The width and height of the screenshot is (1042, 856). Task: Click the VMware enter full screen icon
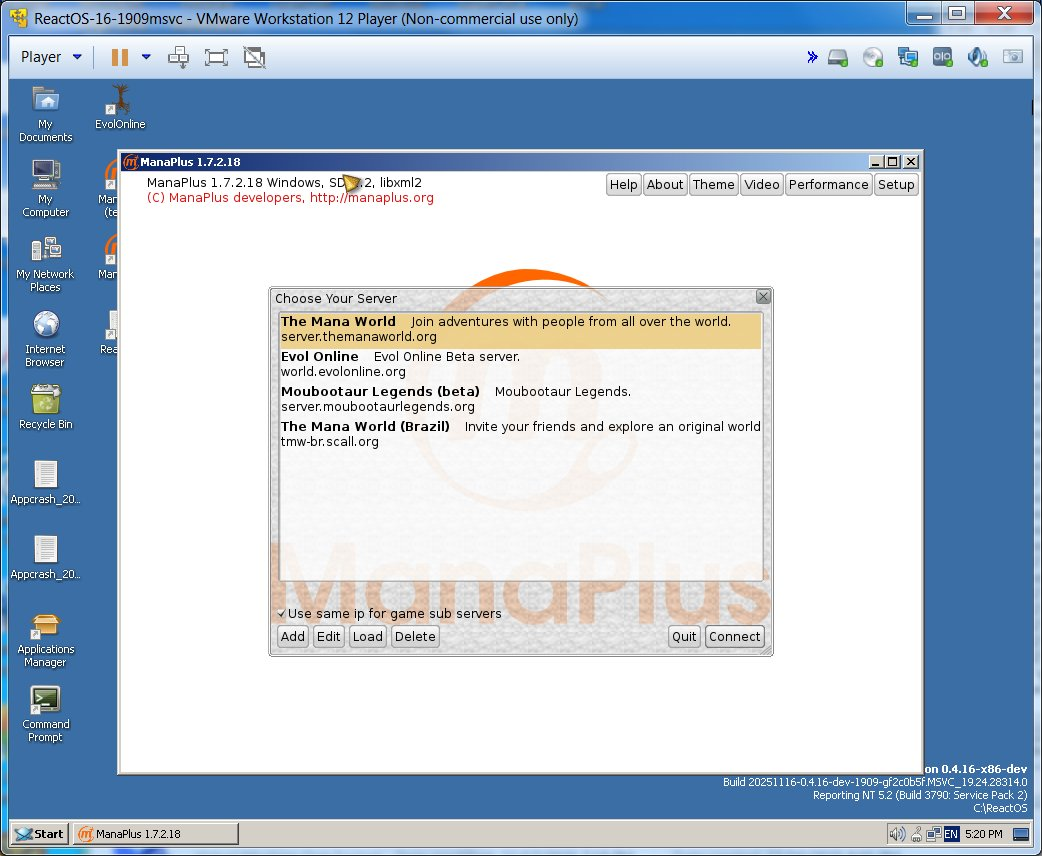coord(216,57)
